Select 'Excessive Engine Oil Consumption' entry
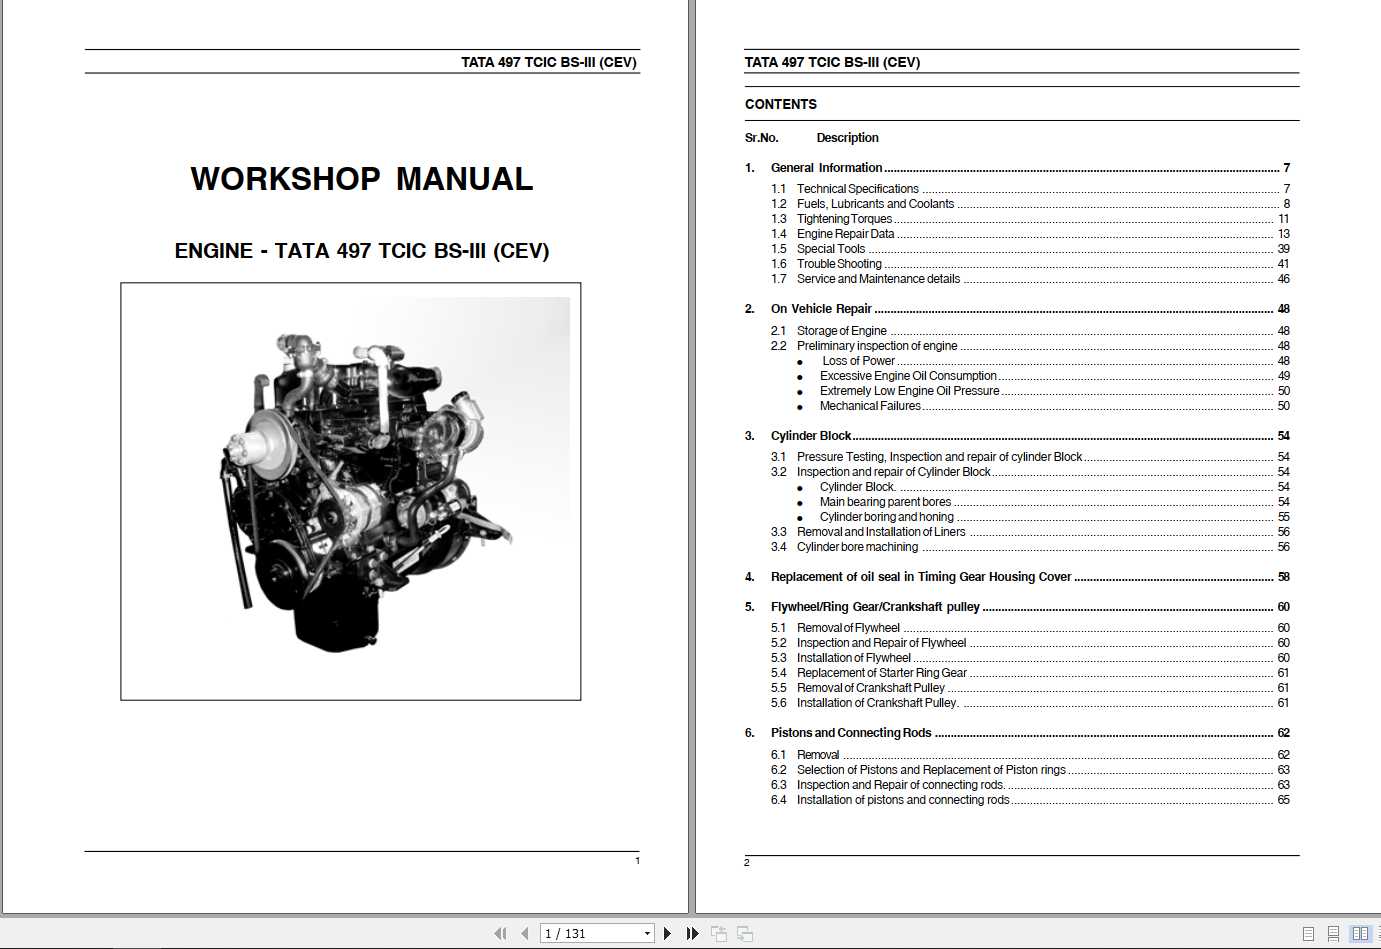The image size is (1381, 949). click(x=1043, y=376)
